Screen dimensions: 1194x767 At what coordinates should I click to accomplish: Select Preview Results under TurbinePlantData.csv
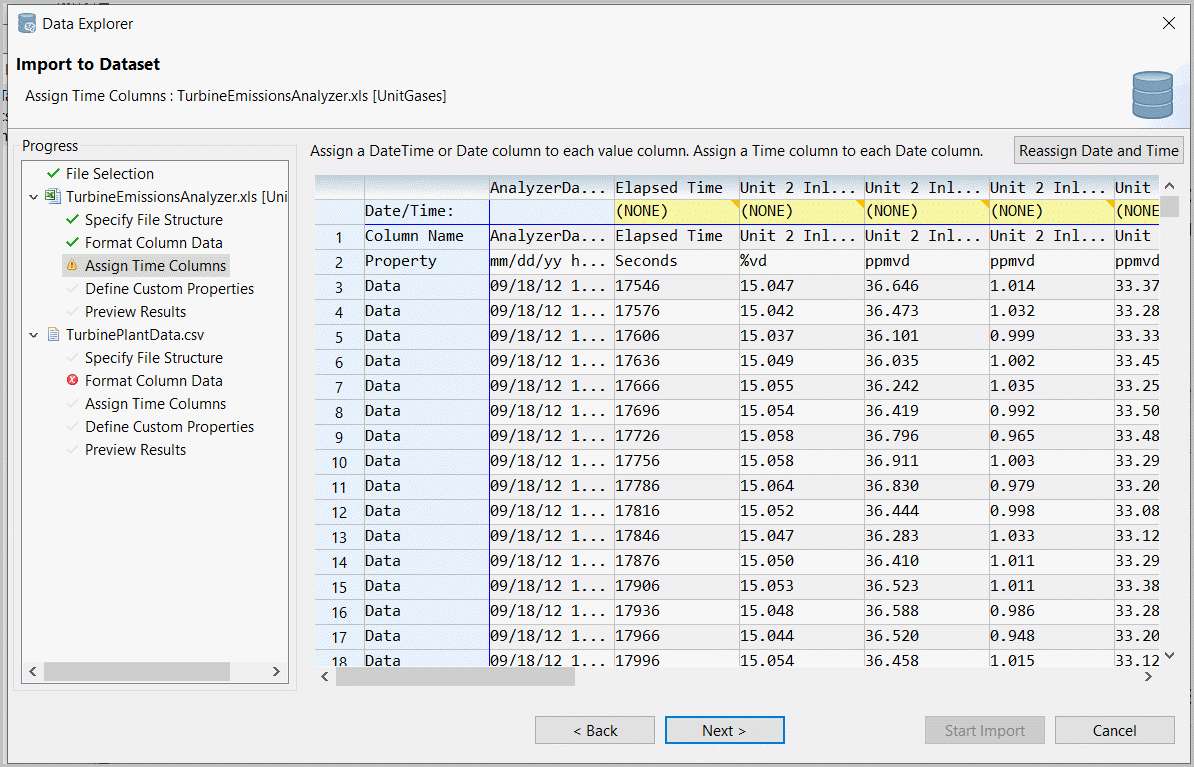tap(135, 450)
